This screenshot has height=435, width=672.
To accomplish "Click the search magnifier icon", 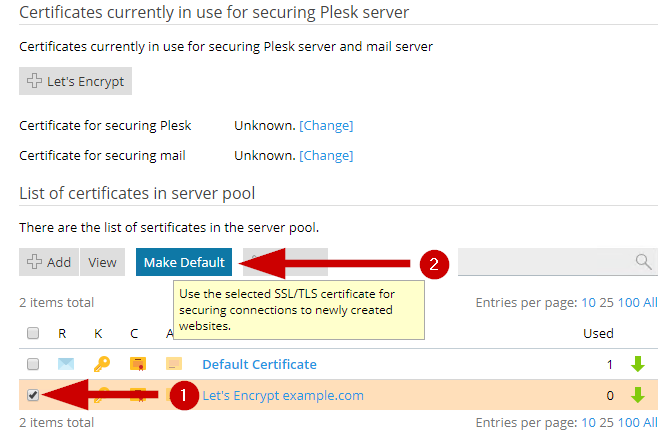I will point(643,262).
